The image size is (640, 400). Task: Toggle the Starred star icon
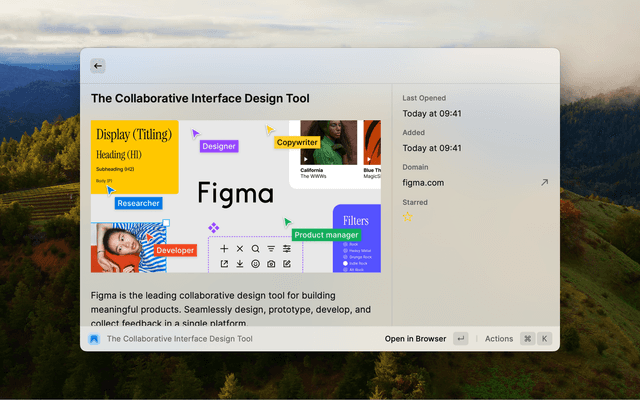pyautogui.click(x=407, y=217)
